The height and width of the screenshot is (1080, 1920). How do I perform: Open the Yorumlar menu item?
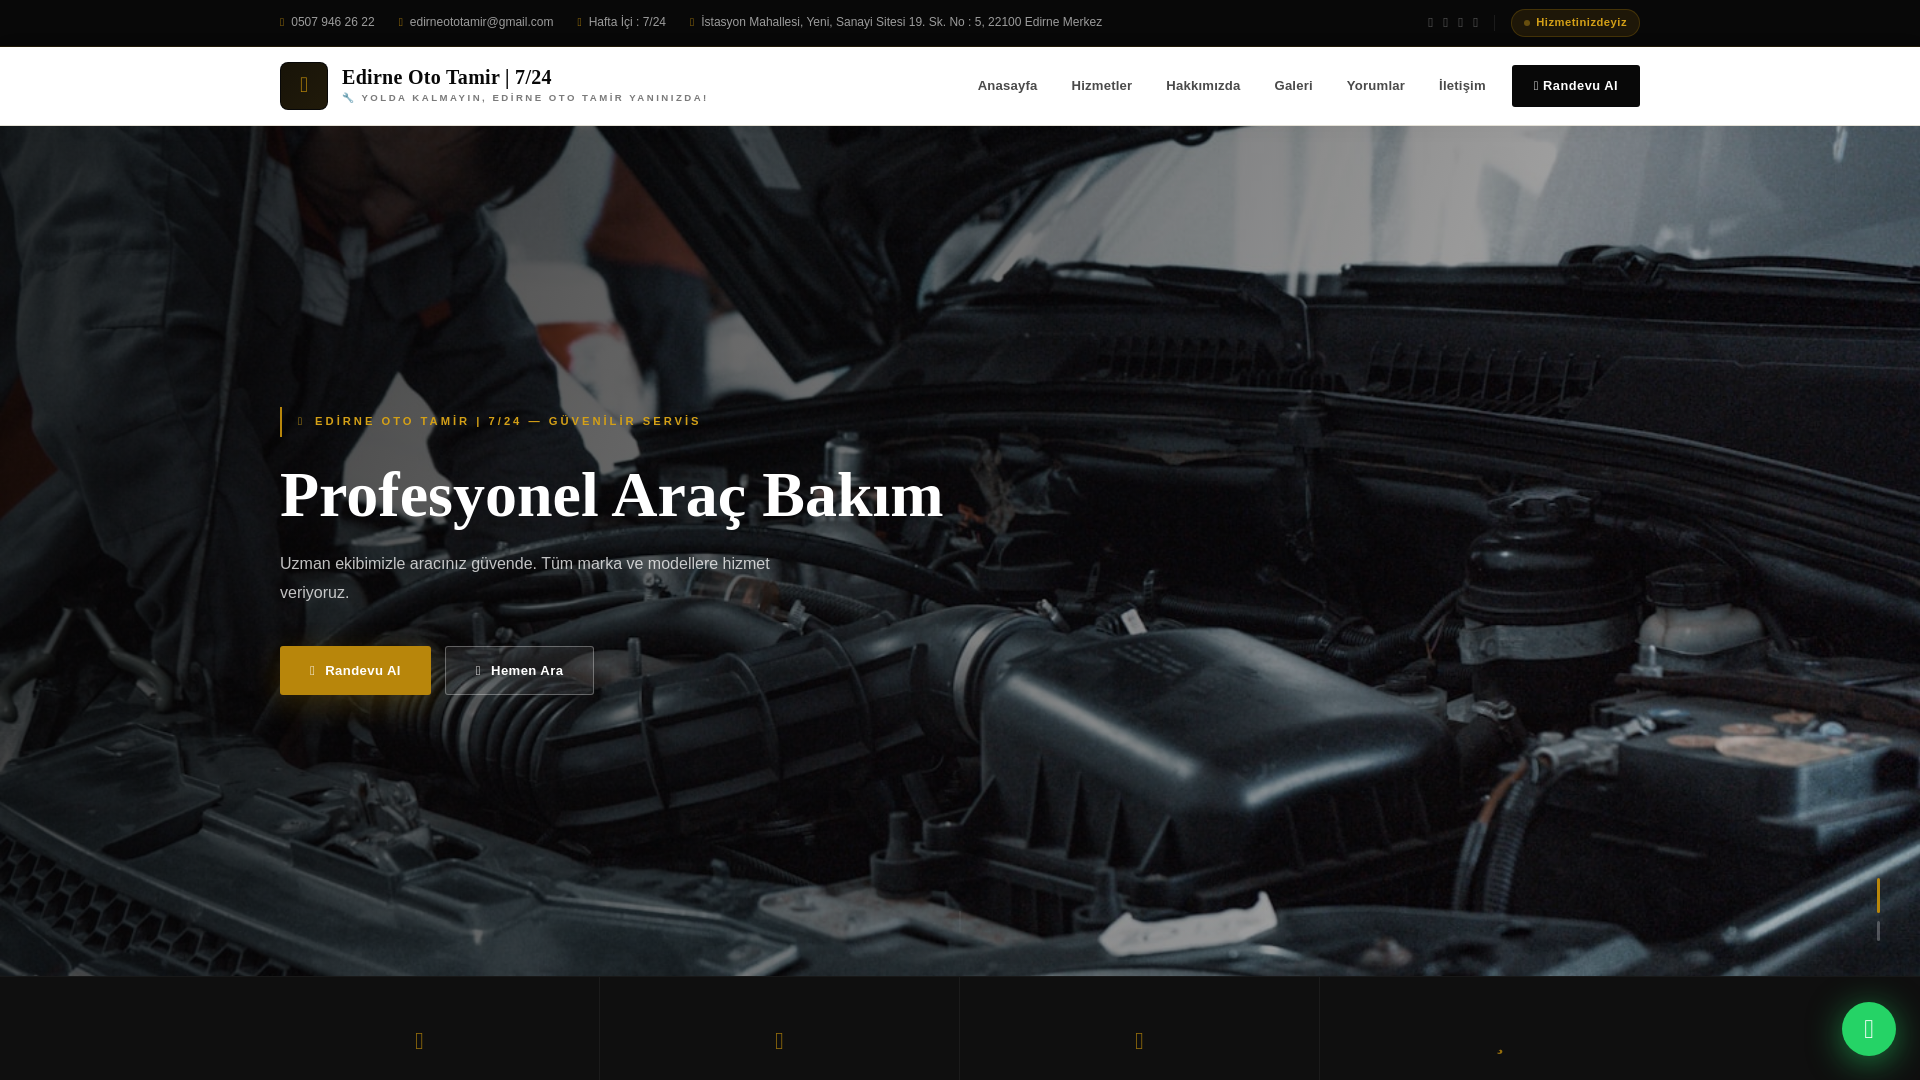point(1375,86)
